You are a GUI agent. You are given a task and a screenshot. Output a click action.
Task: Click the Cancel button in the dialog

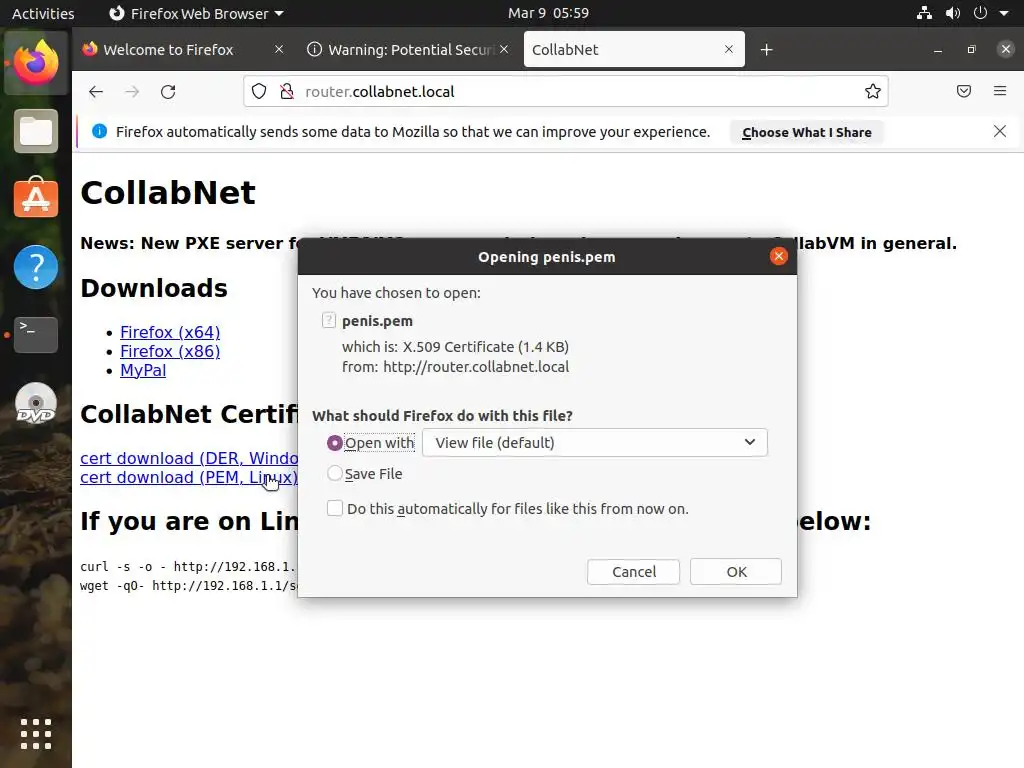pos(633,571)
